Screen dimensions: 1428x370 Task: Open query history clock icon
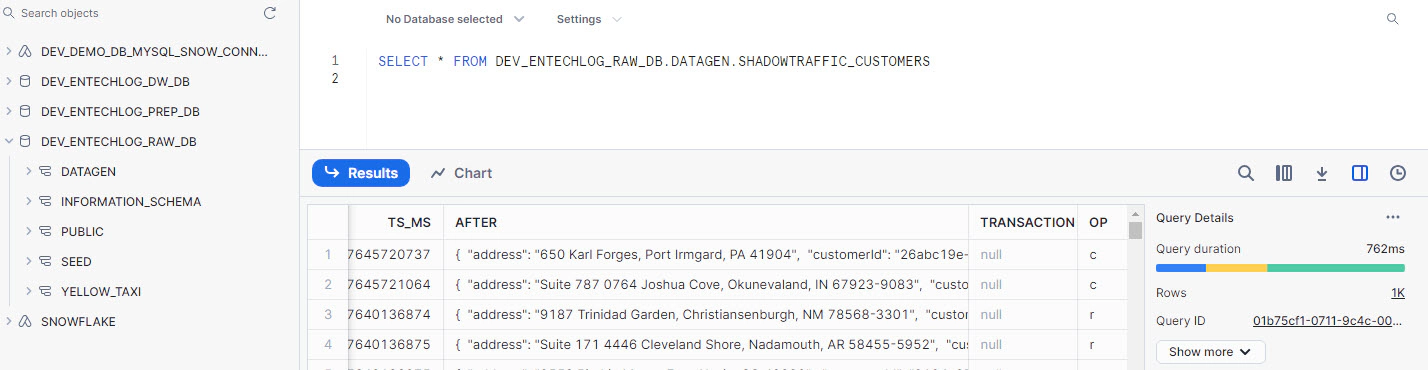point(1398,173)
